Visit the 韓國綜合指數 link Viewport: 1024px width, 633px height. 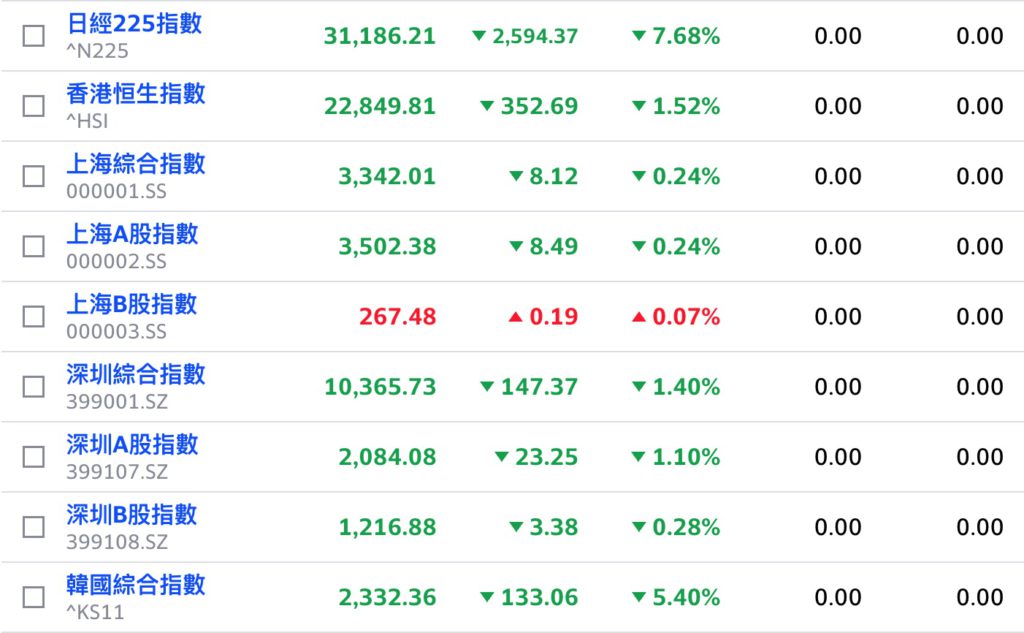(x=136, y=585)
